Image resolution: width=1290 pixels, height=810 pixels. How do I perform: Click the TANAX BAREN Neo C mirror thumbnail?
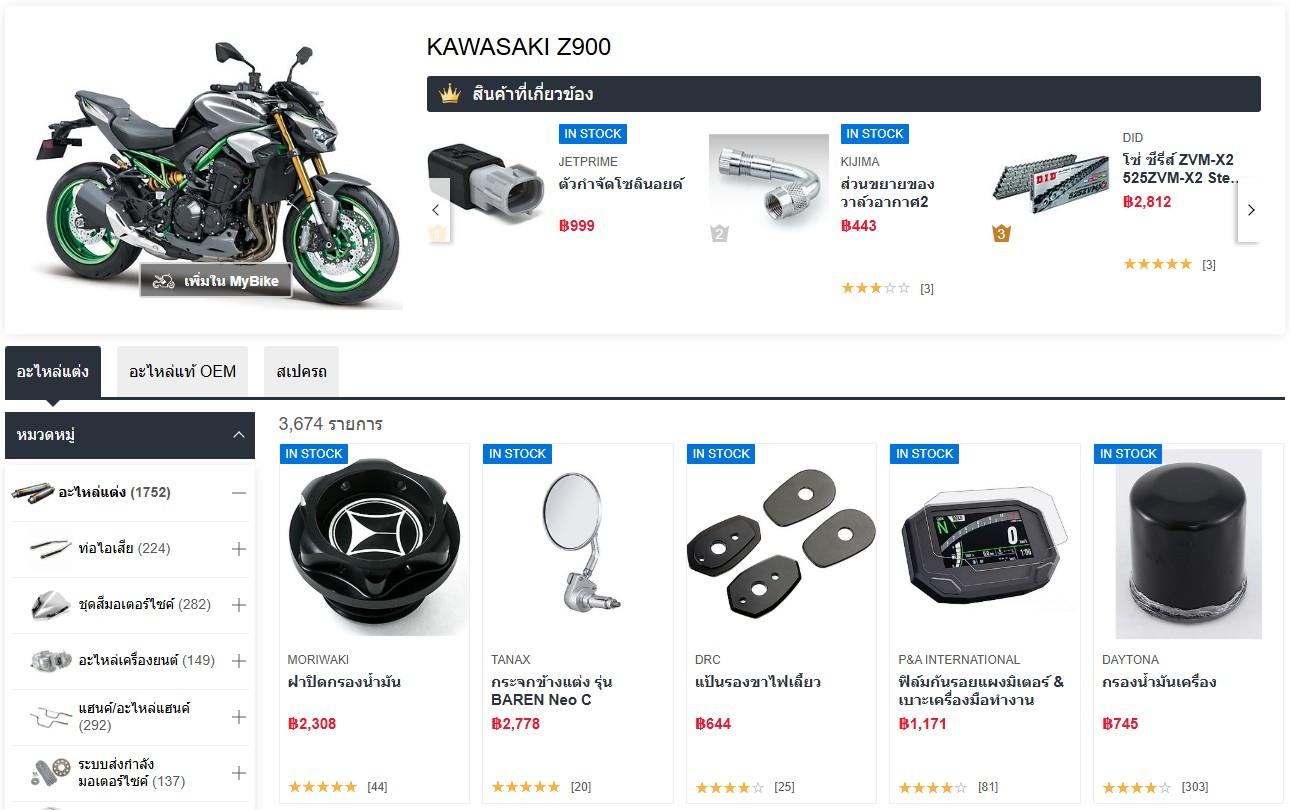[x=576, y=545]
